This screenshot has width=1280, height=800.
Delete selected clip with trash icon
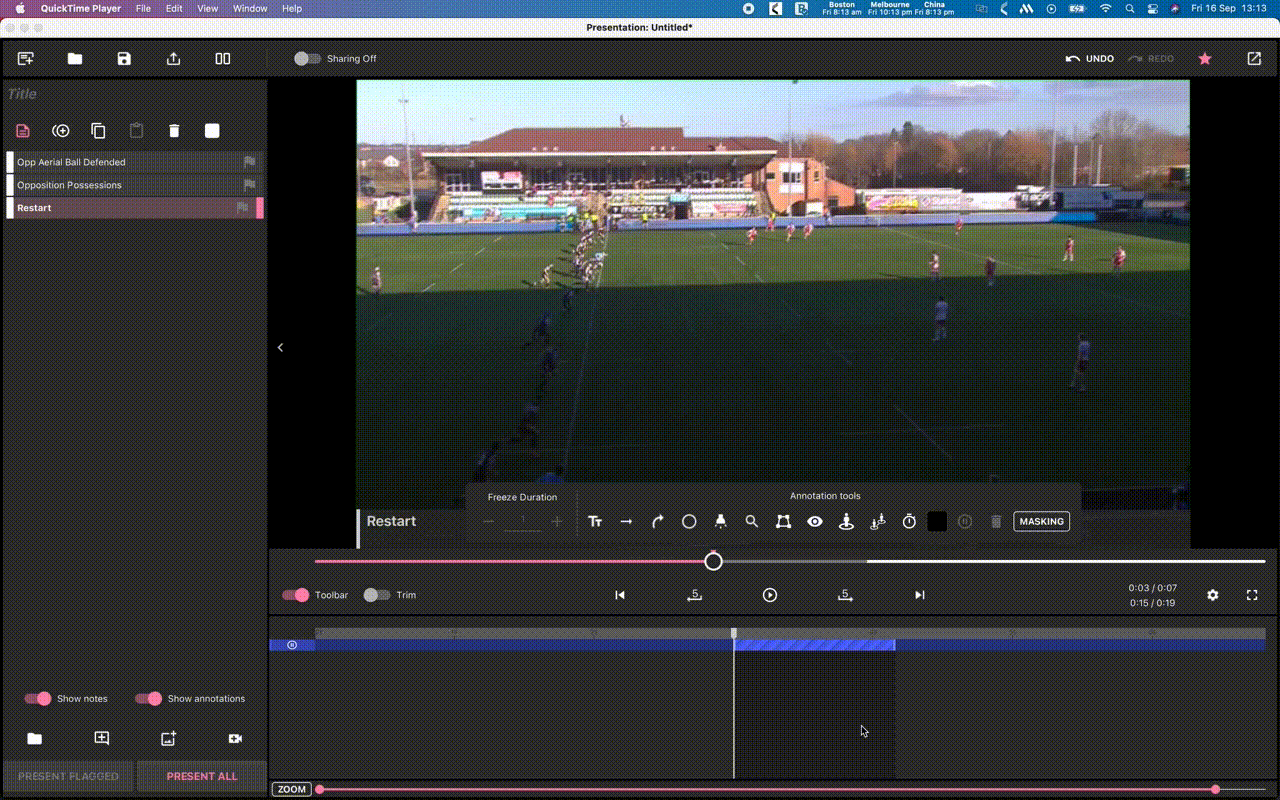coord(174,131)
